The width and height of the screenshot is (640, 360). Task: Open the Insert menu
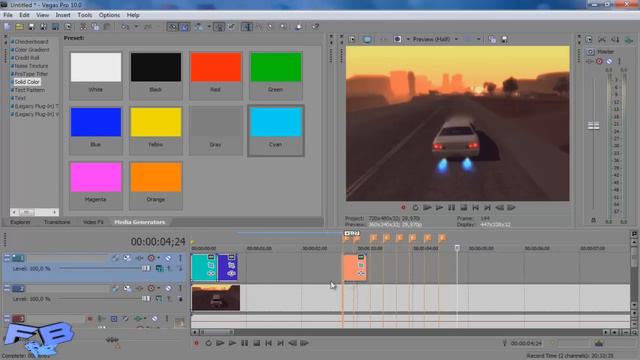pyautogui.click(x=63, y=15)
